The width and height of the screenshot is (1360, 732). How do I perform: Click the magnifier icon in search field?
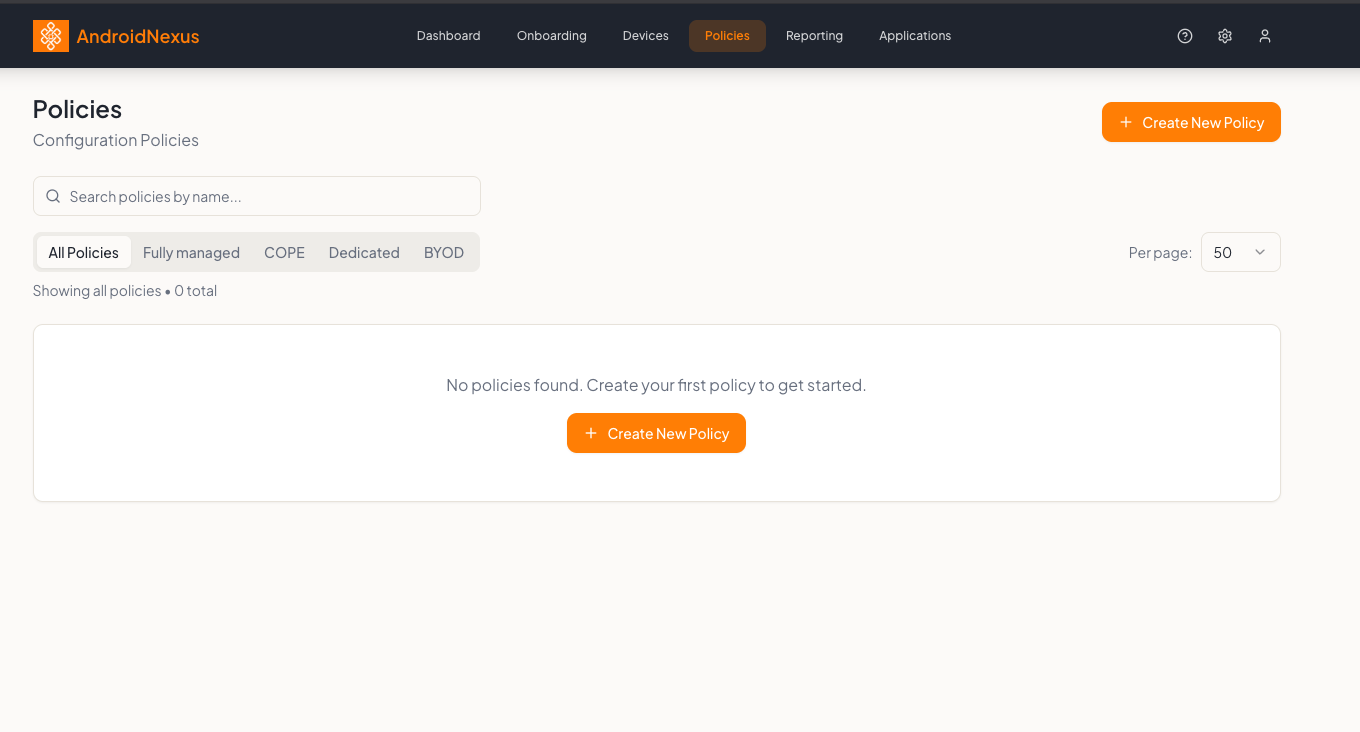54,197
